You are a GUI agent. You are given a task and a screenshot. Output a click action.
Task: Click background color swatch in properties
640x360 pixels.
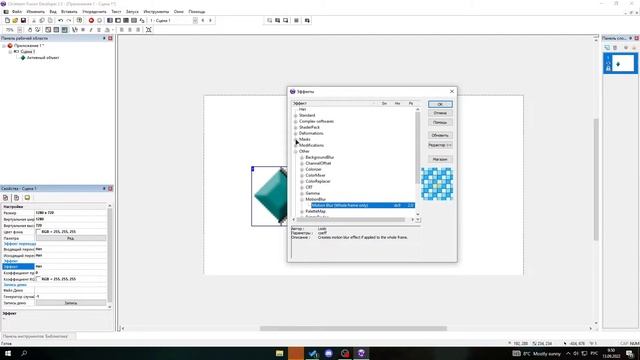pyautogui.click(x=38, y=232)
